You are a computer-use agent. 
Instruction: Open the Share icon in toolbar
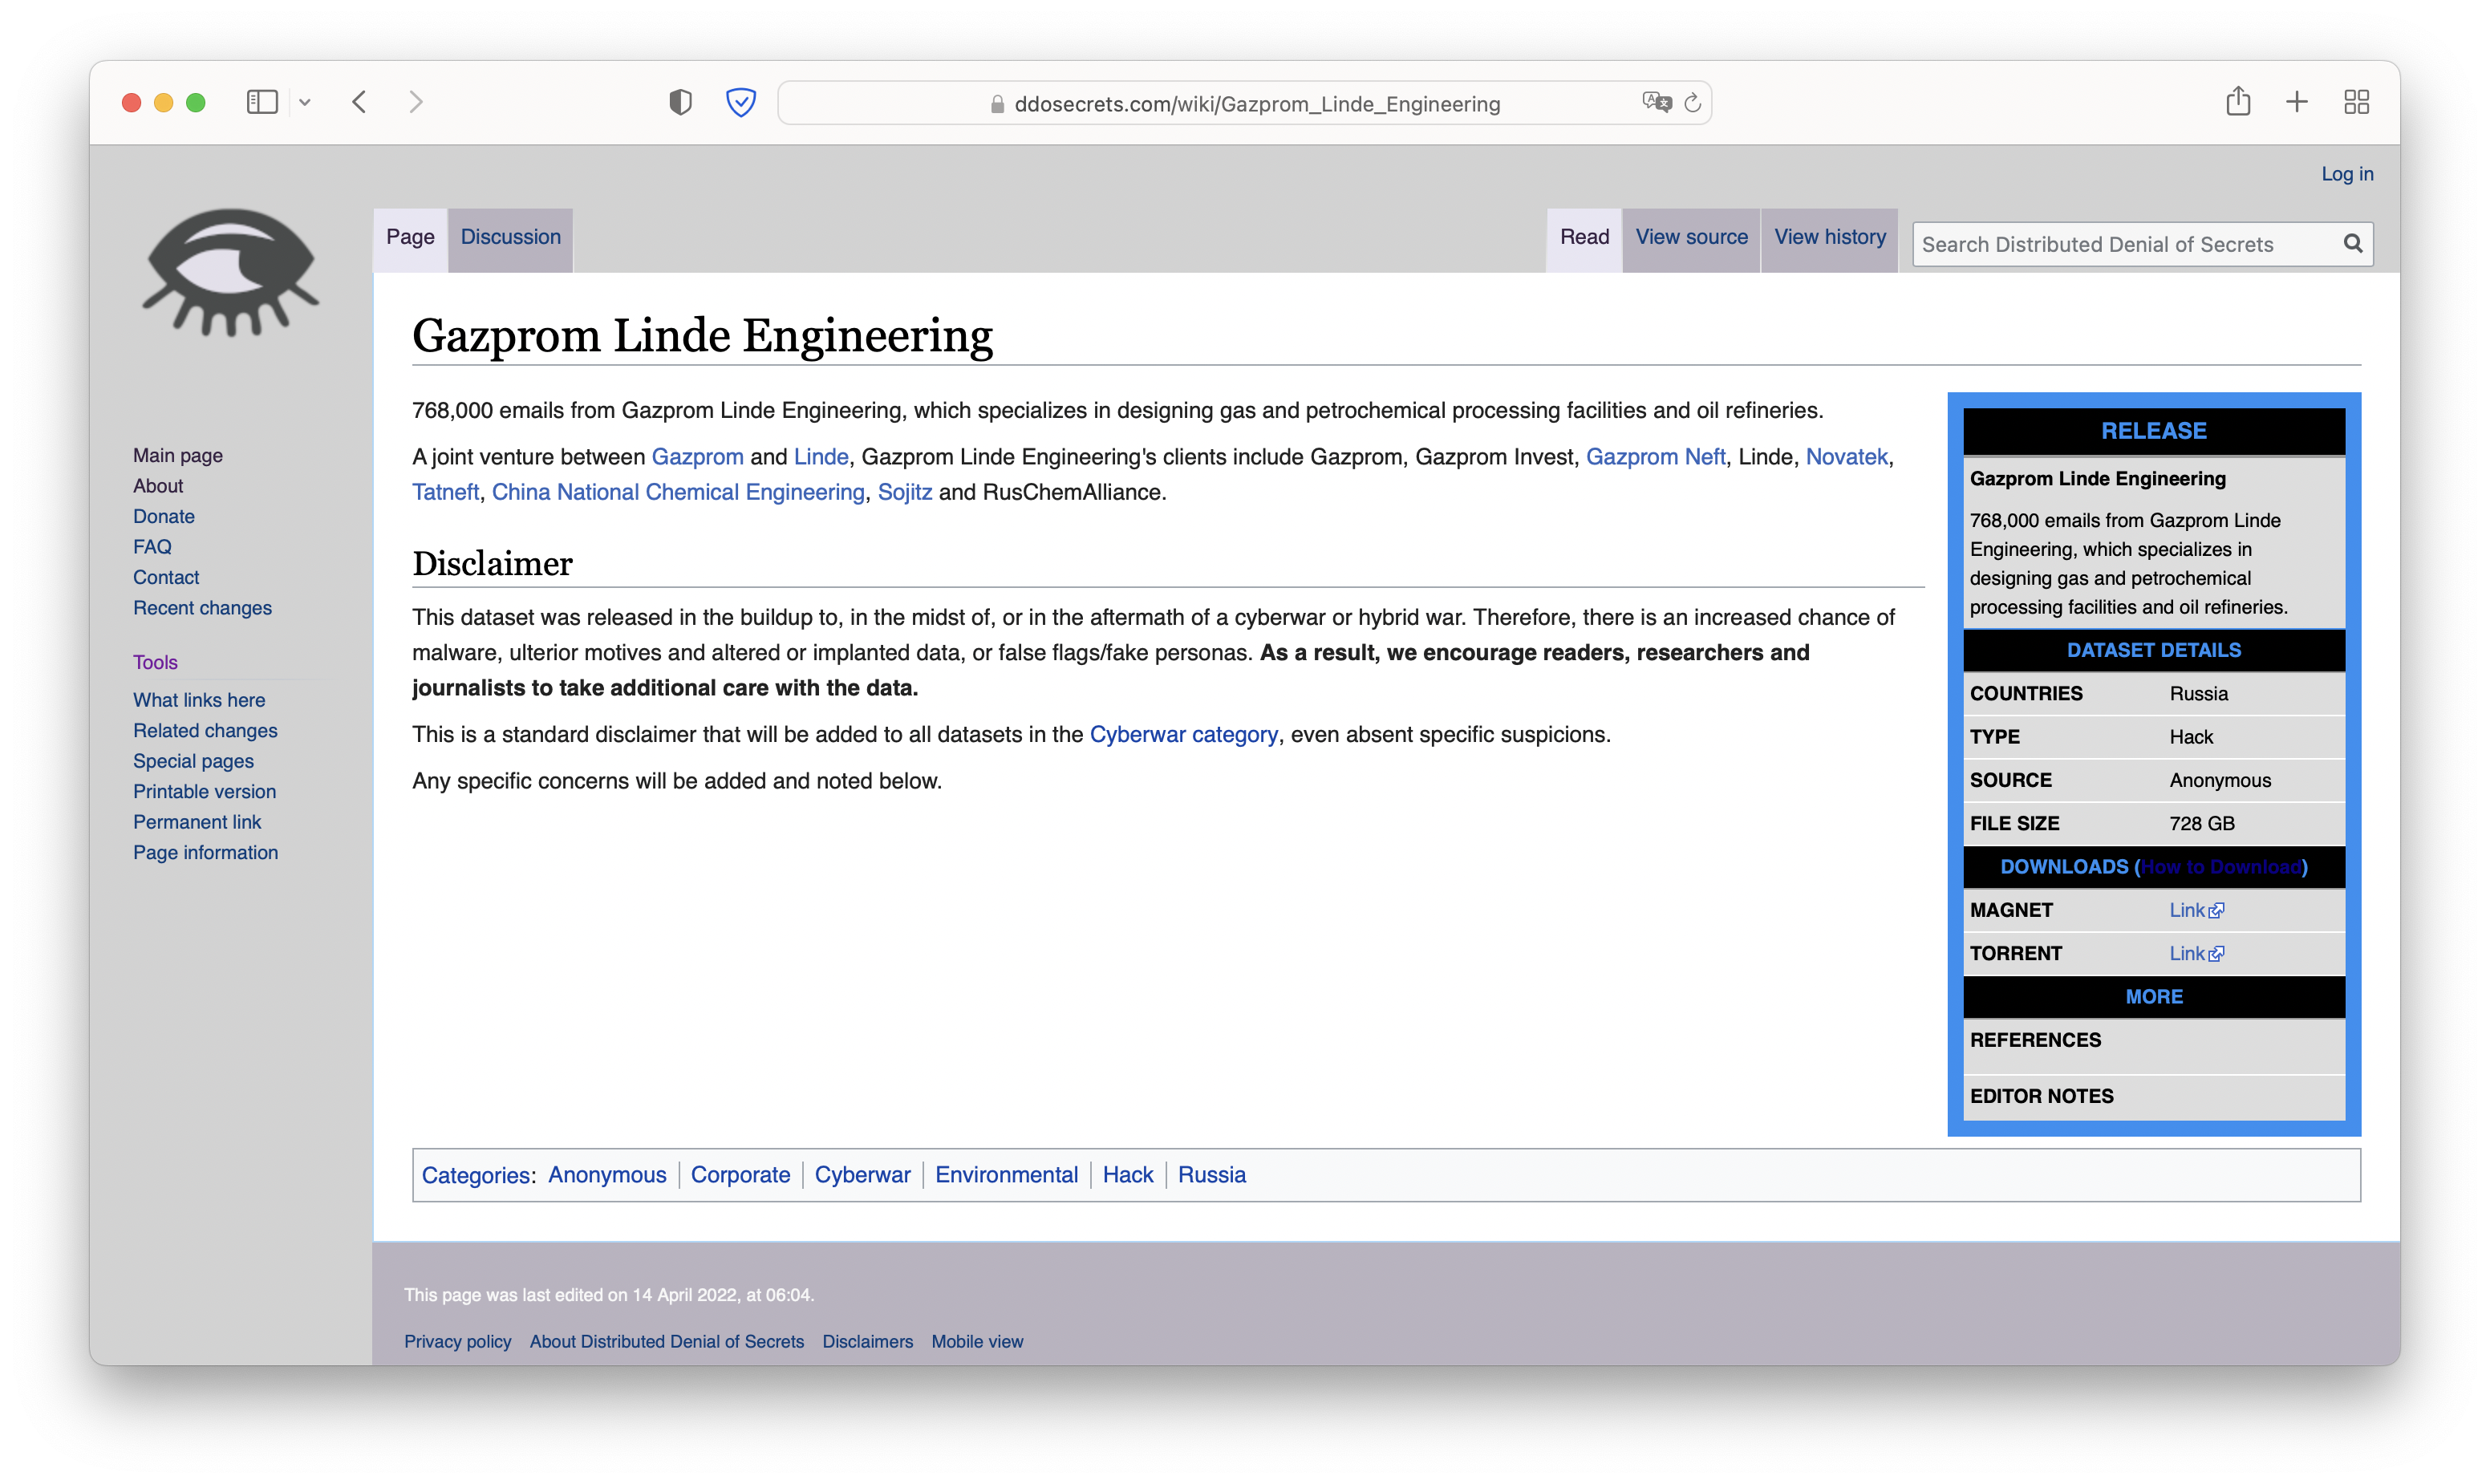click(2238, 101)
